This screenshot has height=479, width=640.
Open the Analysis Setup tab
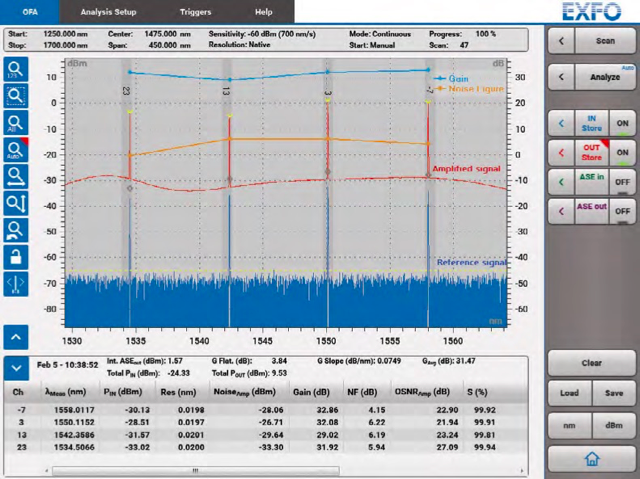109,11
